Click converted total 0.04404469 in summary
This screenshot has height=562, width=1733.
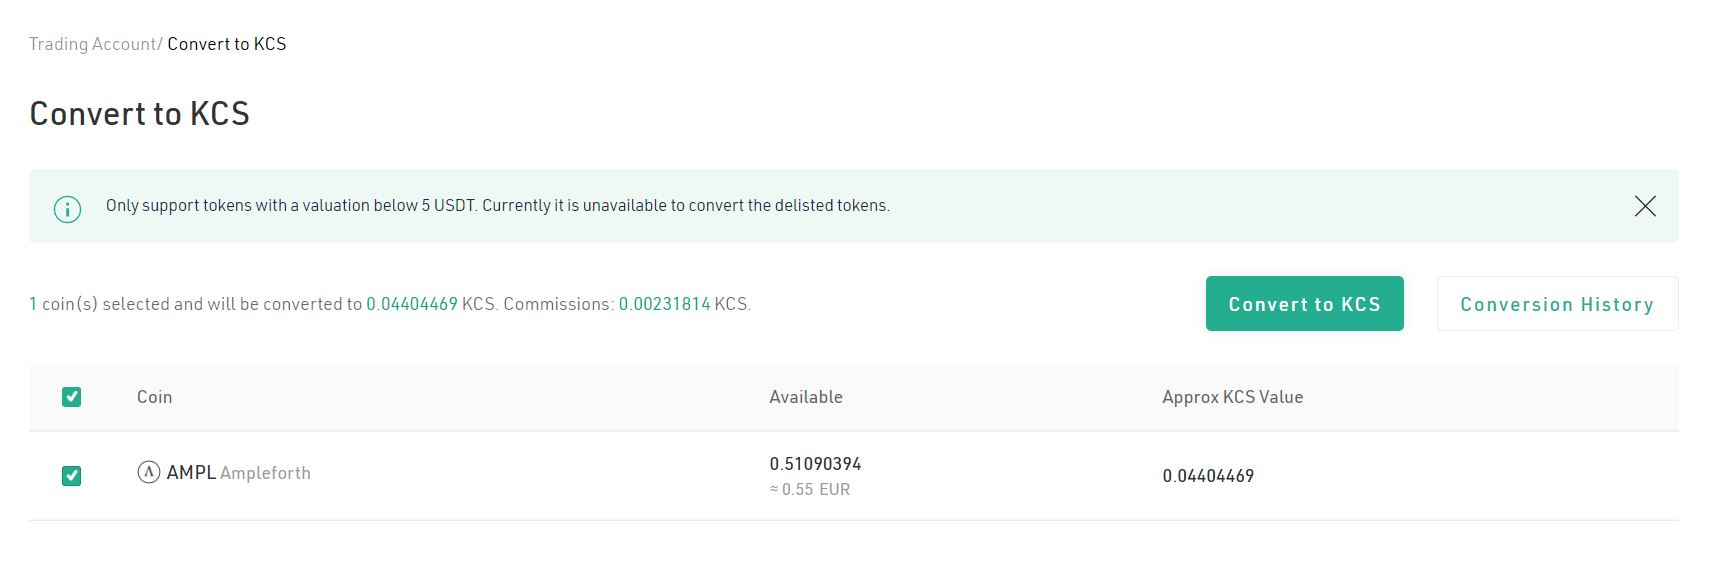tap(412, 304)
